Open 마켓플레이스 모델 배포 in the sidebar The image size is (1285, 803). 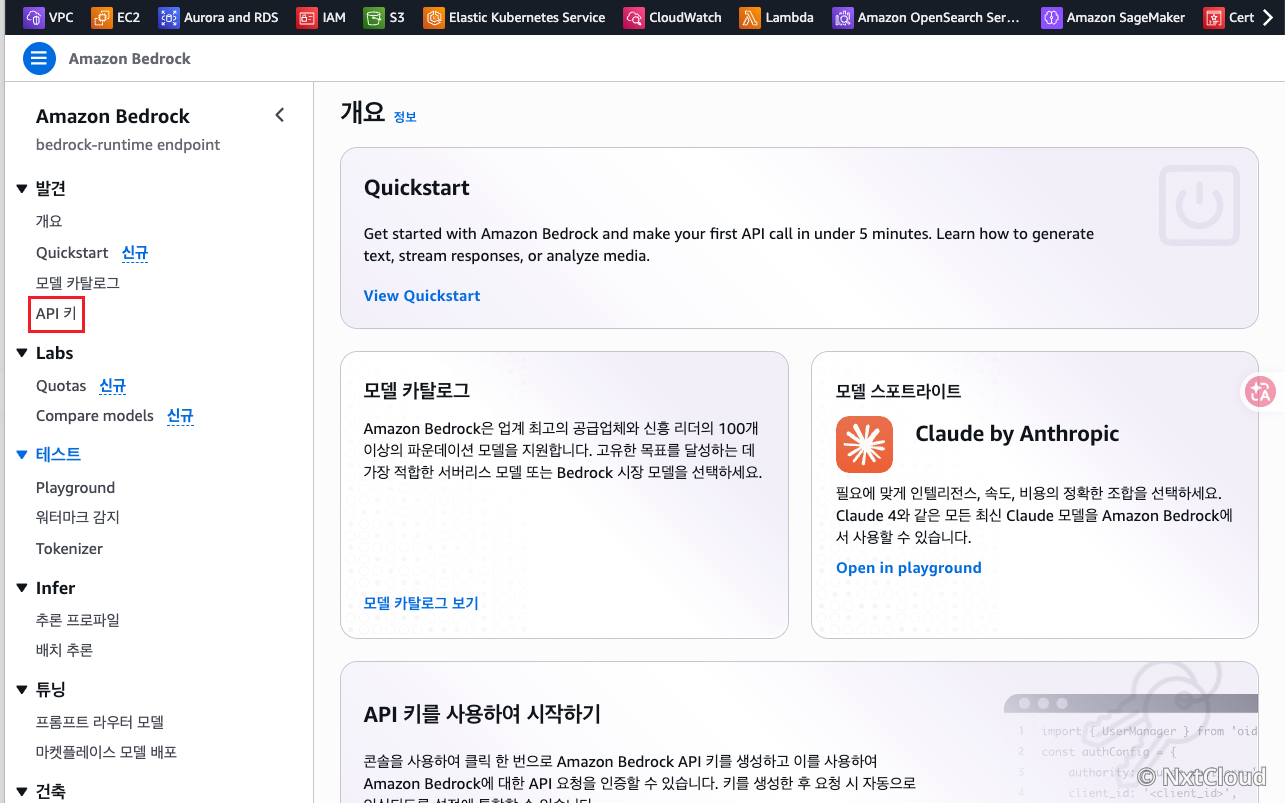pos(107,752)
